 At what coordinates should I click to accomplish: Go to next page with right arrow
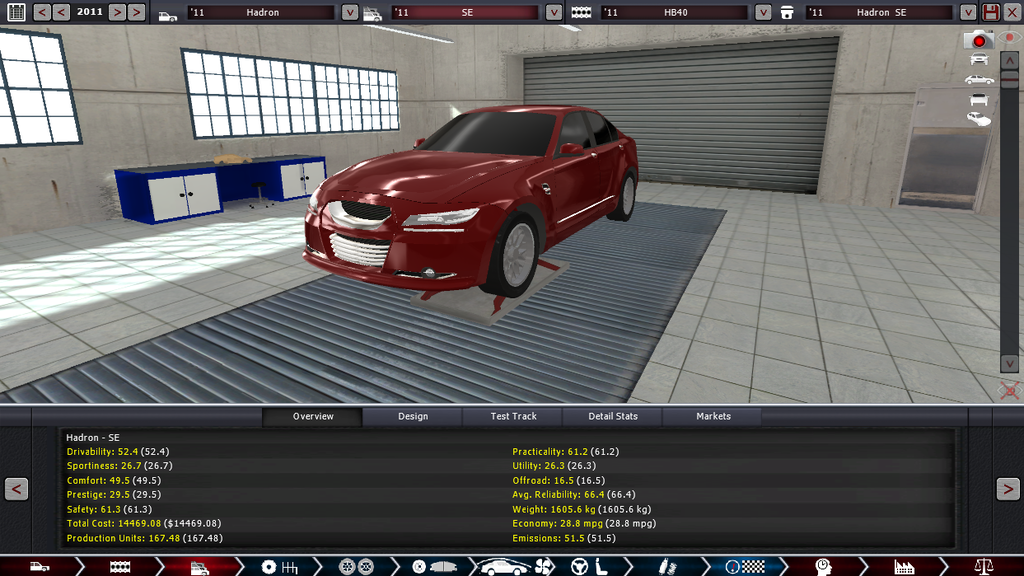(1007, 489)
